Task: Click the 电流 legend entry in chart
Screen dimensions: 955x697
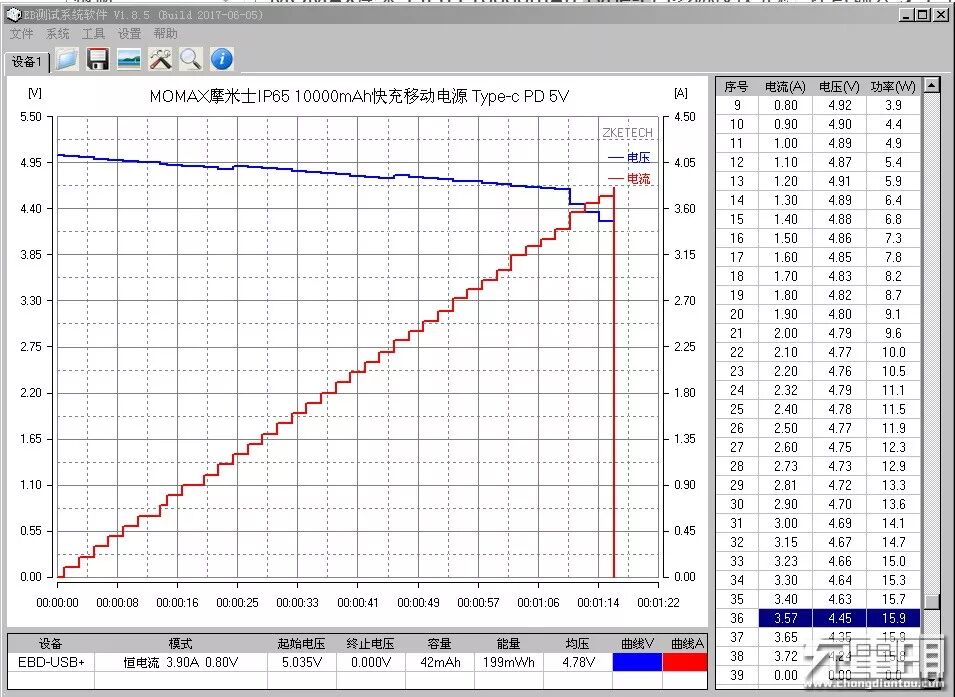Action: [x=629, y=179]
